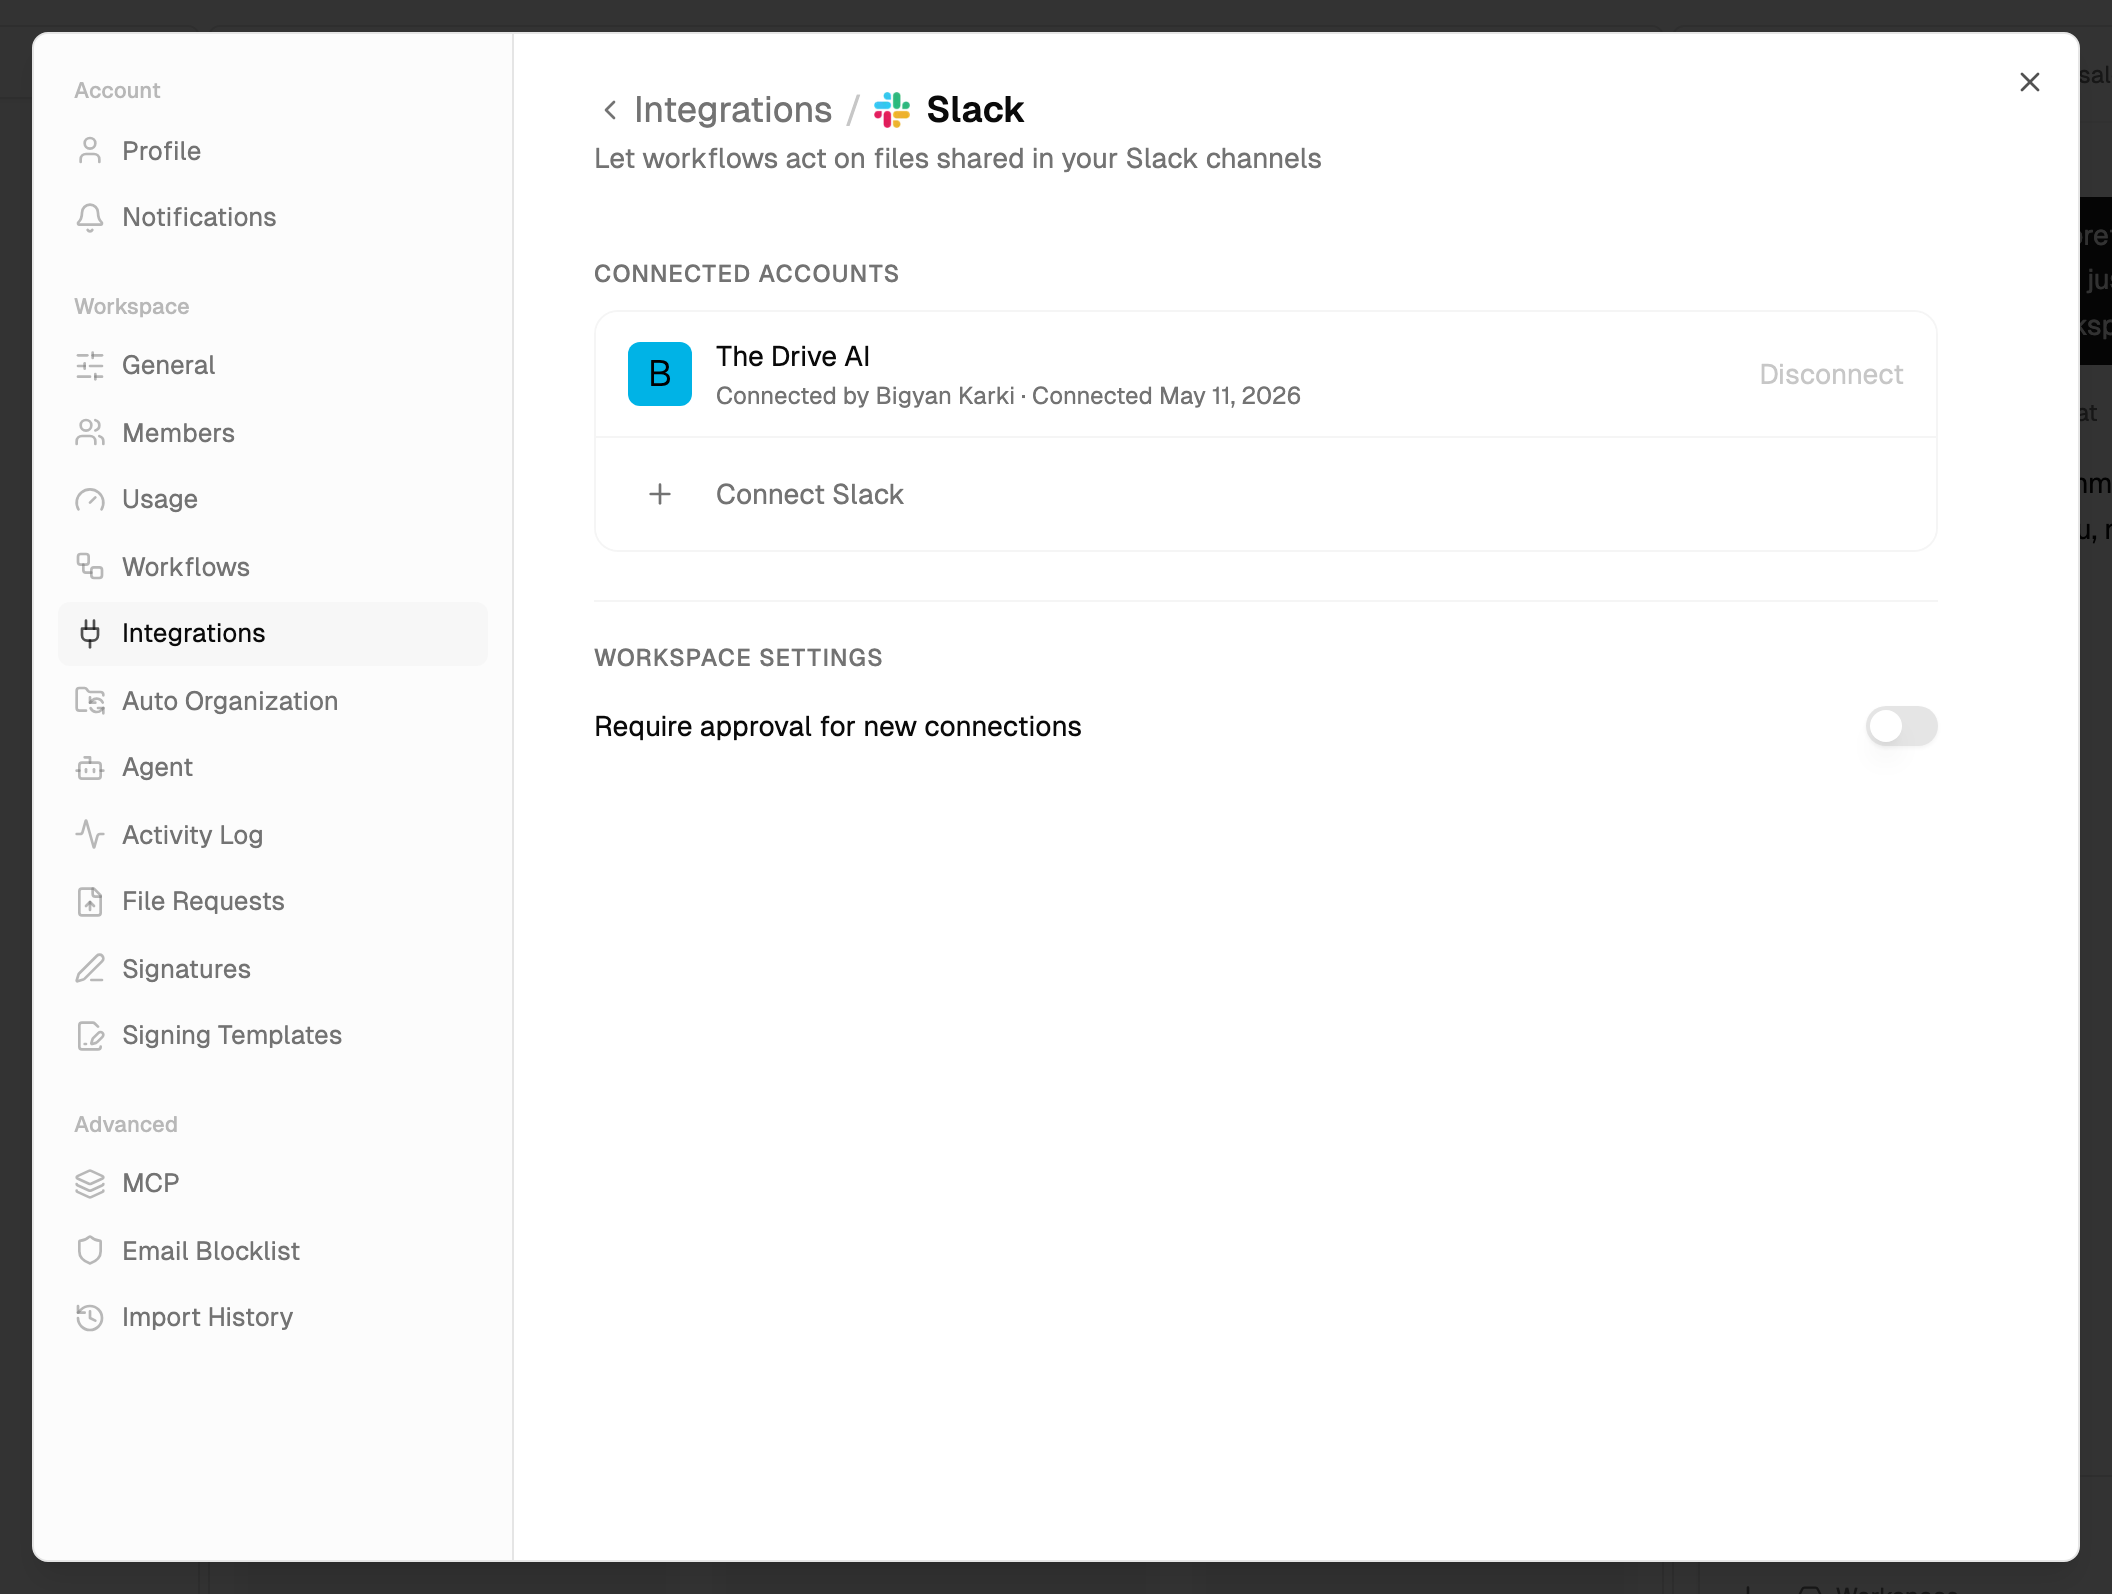Open the Auto Organization page
The height and width of the screenshot is (1594, 2112).
272,701
